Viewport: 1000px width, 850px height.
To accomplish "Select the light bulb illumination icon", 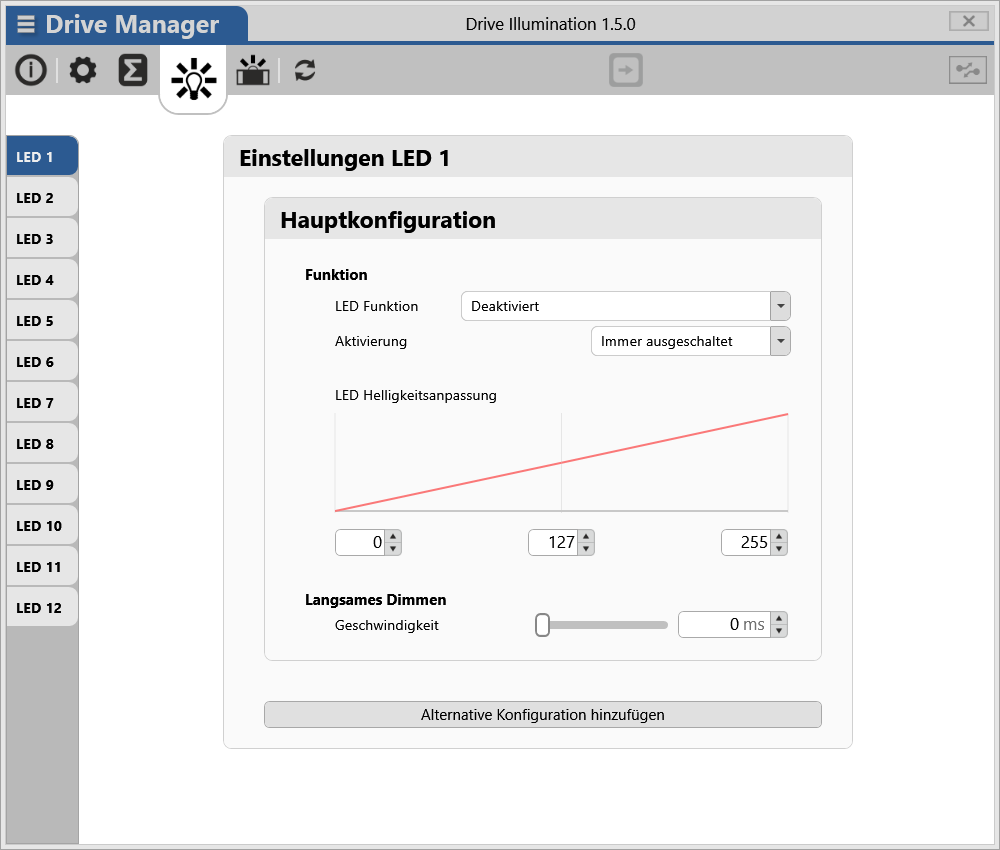I will pos(193,78).
